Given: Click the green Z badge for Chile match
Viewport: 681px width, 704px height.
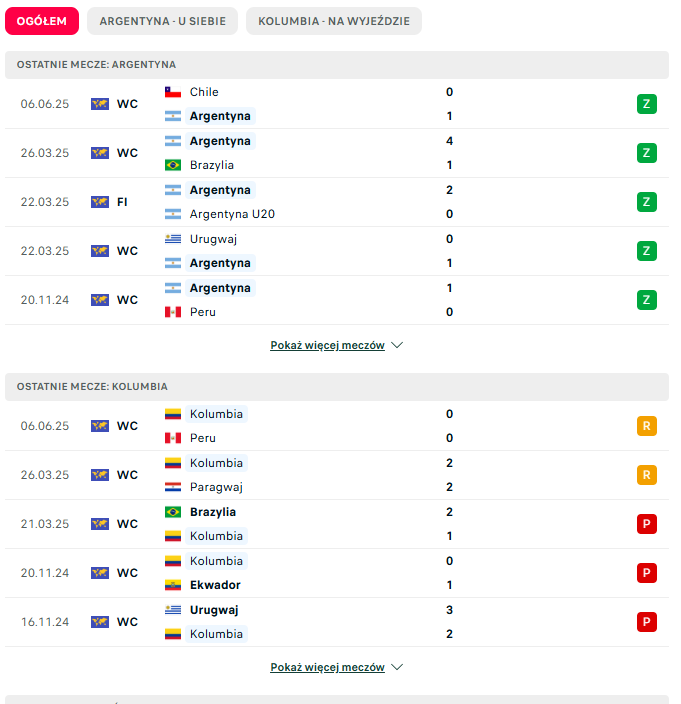Looking at the screenshot, I should 646,104.
